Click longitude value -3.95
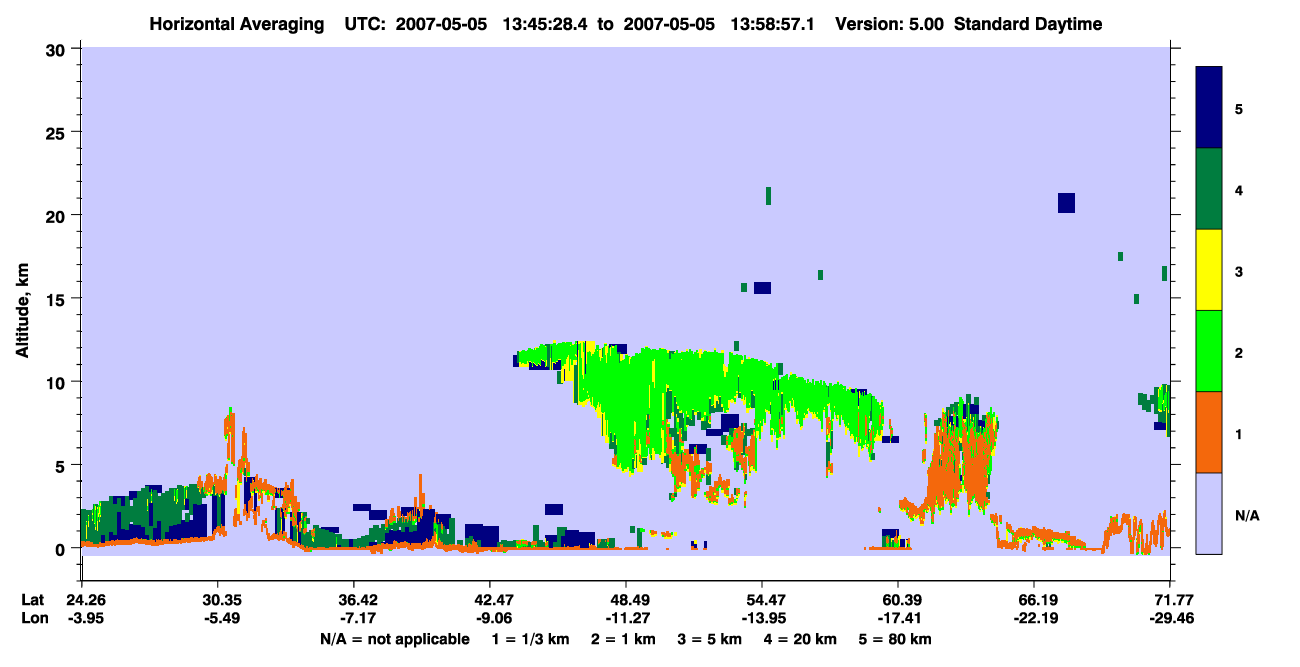 (84, 618)
